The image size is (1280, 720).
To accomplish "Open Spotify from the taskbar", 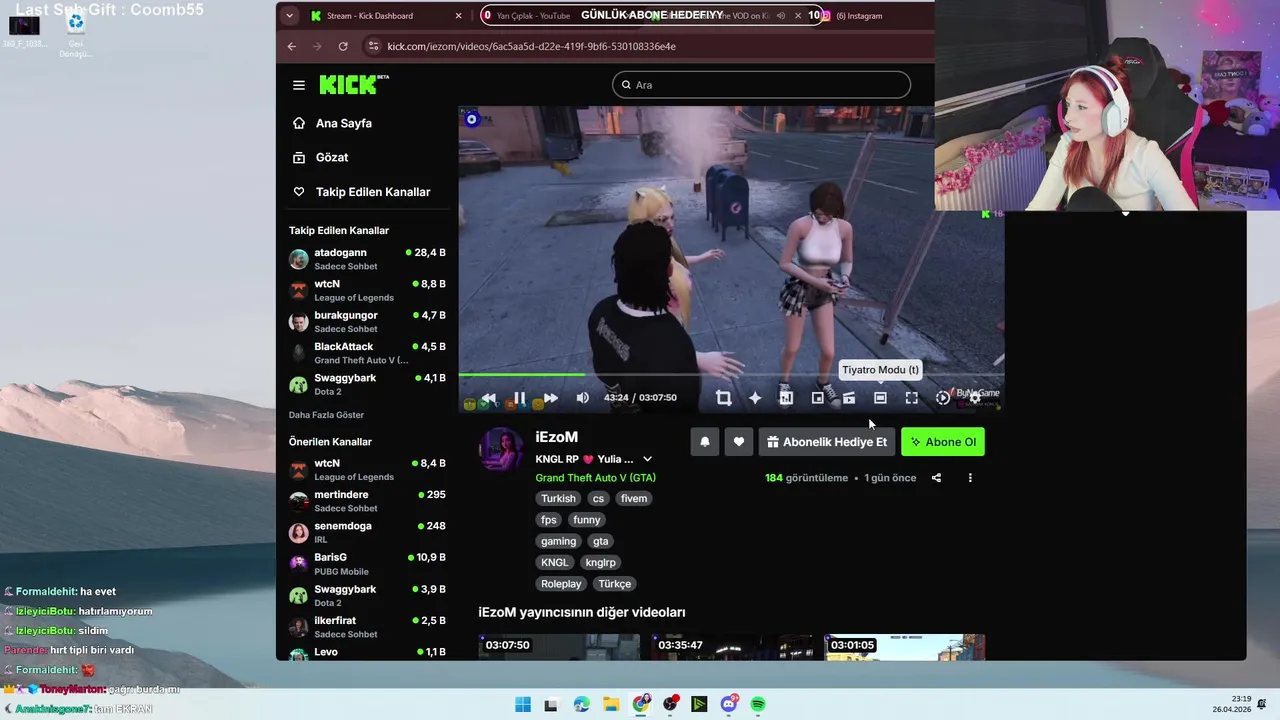I will click(758, 705).
